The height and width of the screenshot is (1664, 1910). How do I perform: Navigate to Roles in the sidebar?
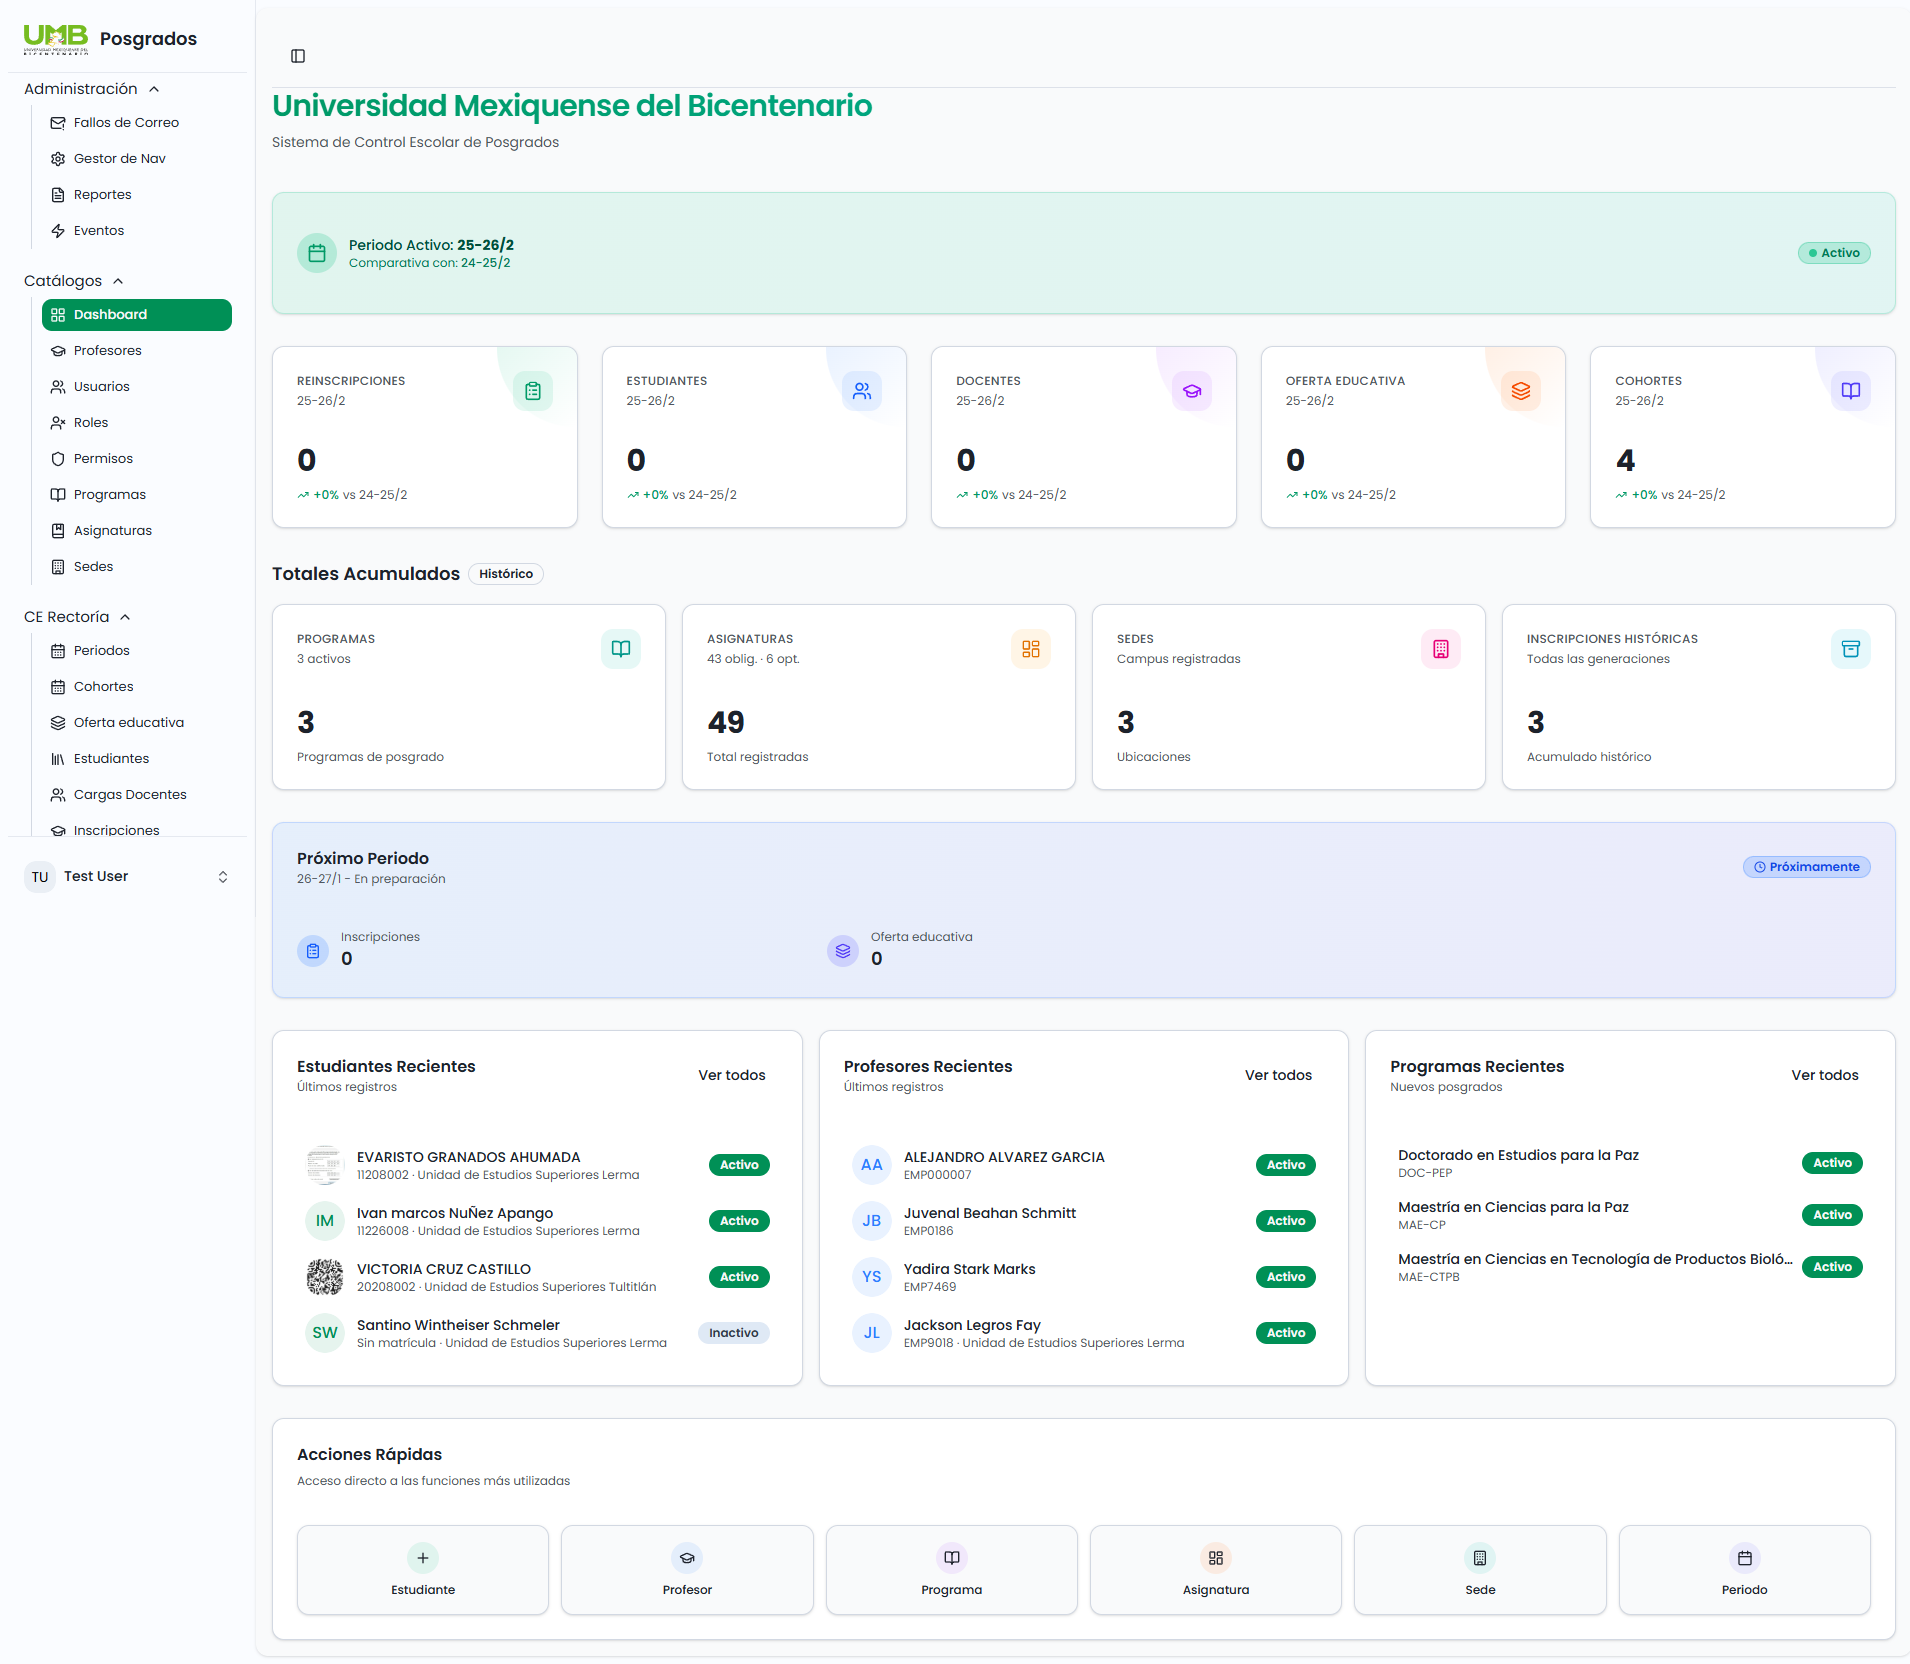137,423
